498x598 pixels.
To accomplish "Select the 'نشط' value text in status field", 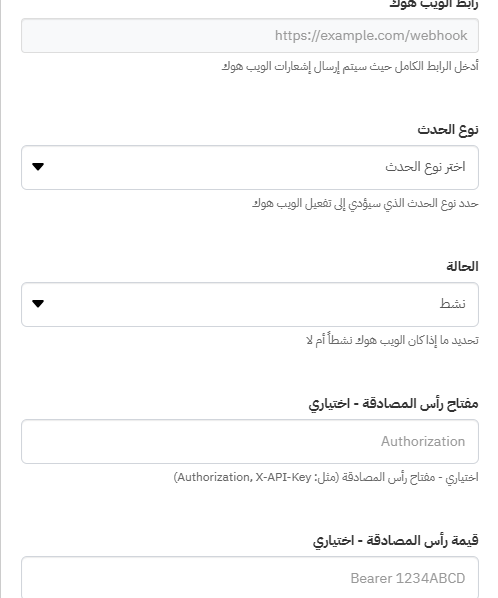I will [453, 304].
